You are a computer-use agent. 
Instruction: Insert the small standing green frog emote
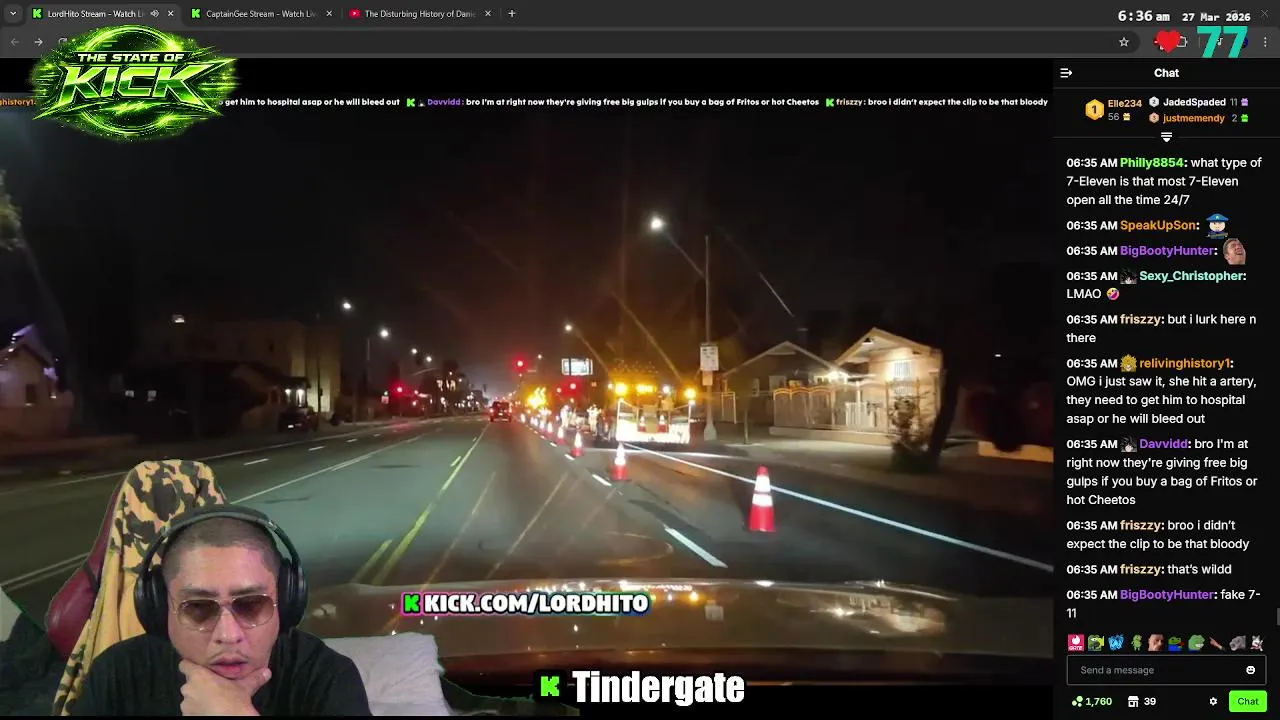click(x=1136, y=643)
